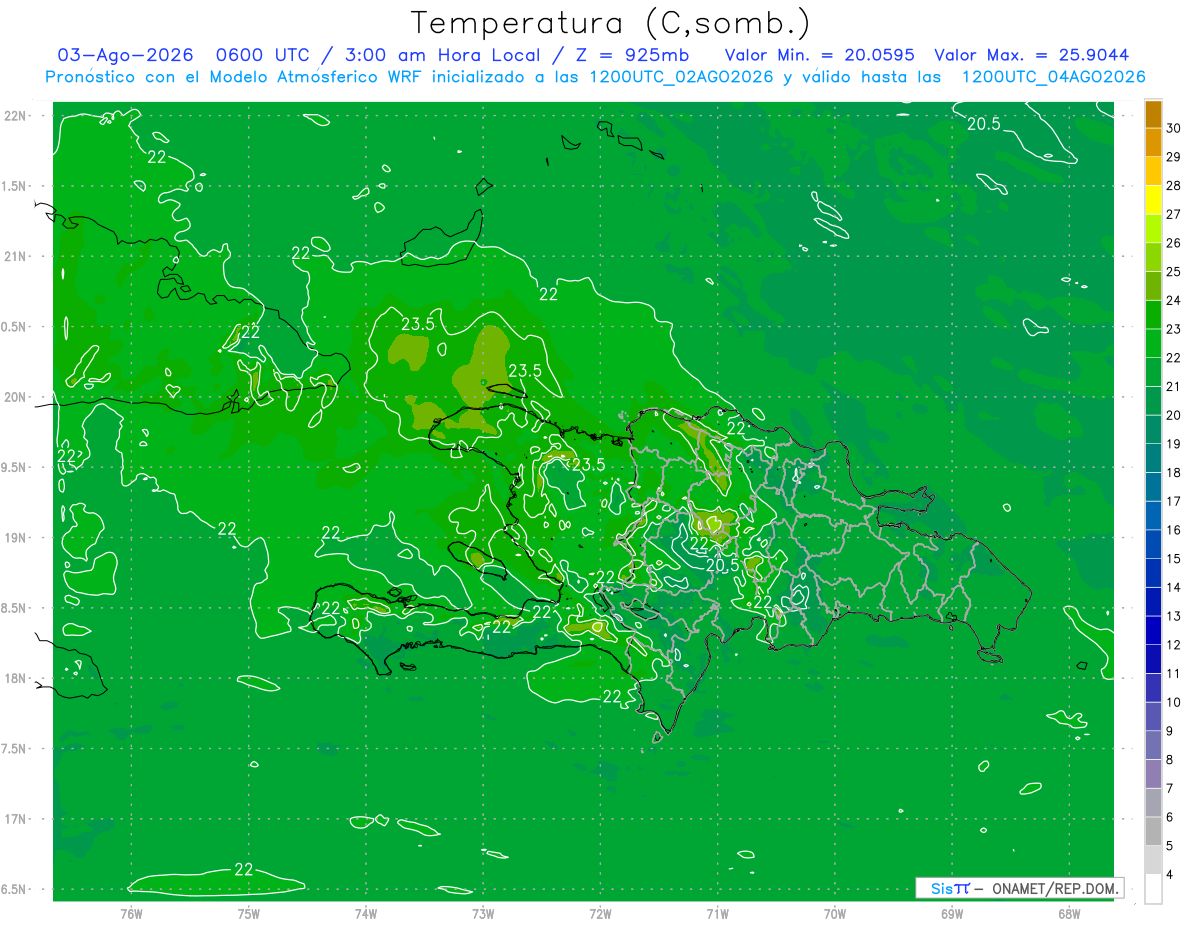Click the "20.5" contour label near the top-right corner

point(983,123)
